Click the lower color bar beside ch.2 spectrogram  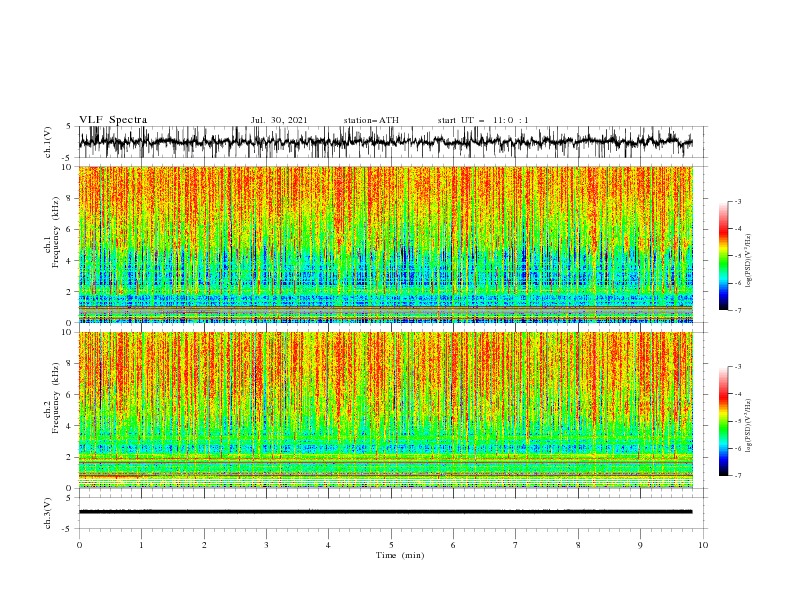[723, 421]
